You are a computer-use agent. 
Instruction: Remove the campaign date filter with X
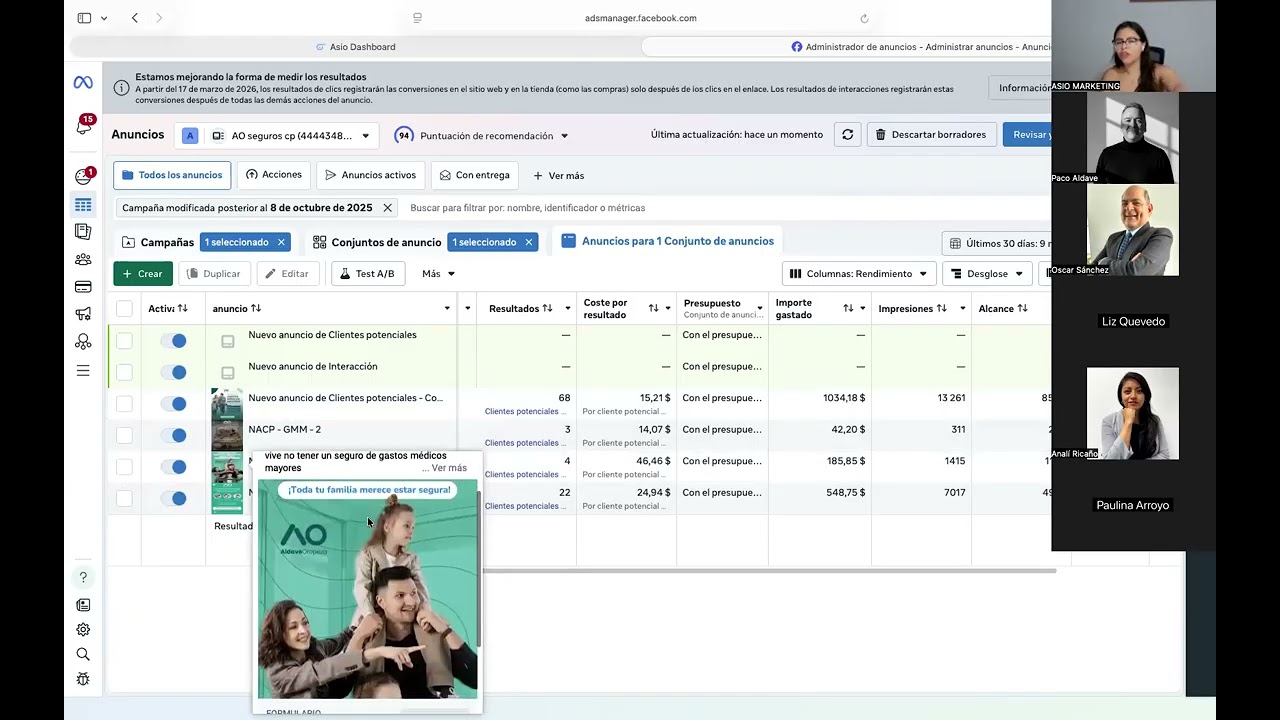tap(387, 208)
